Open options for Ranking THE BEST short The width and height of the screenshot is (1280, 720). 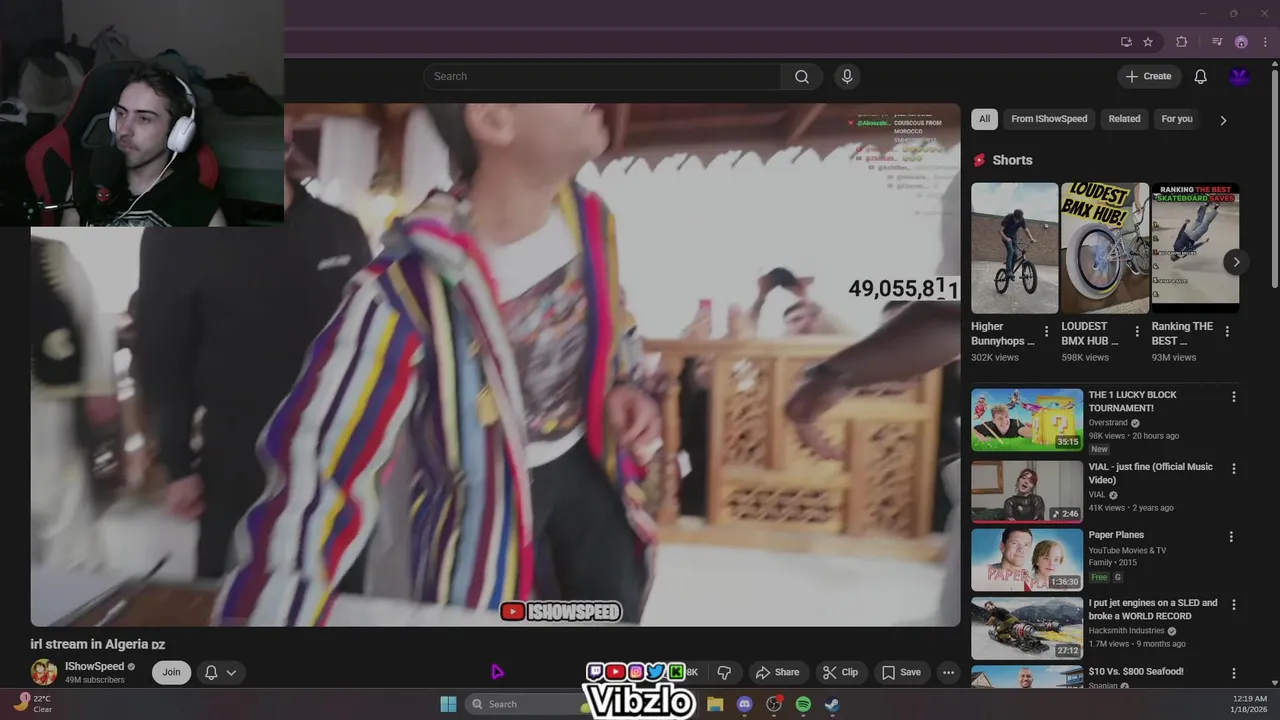point(1227,331)
